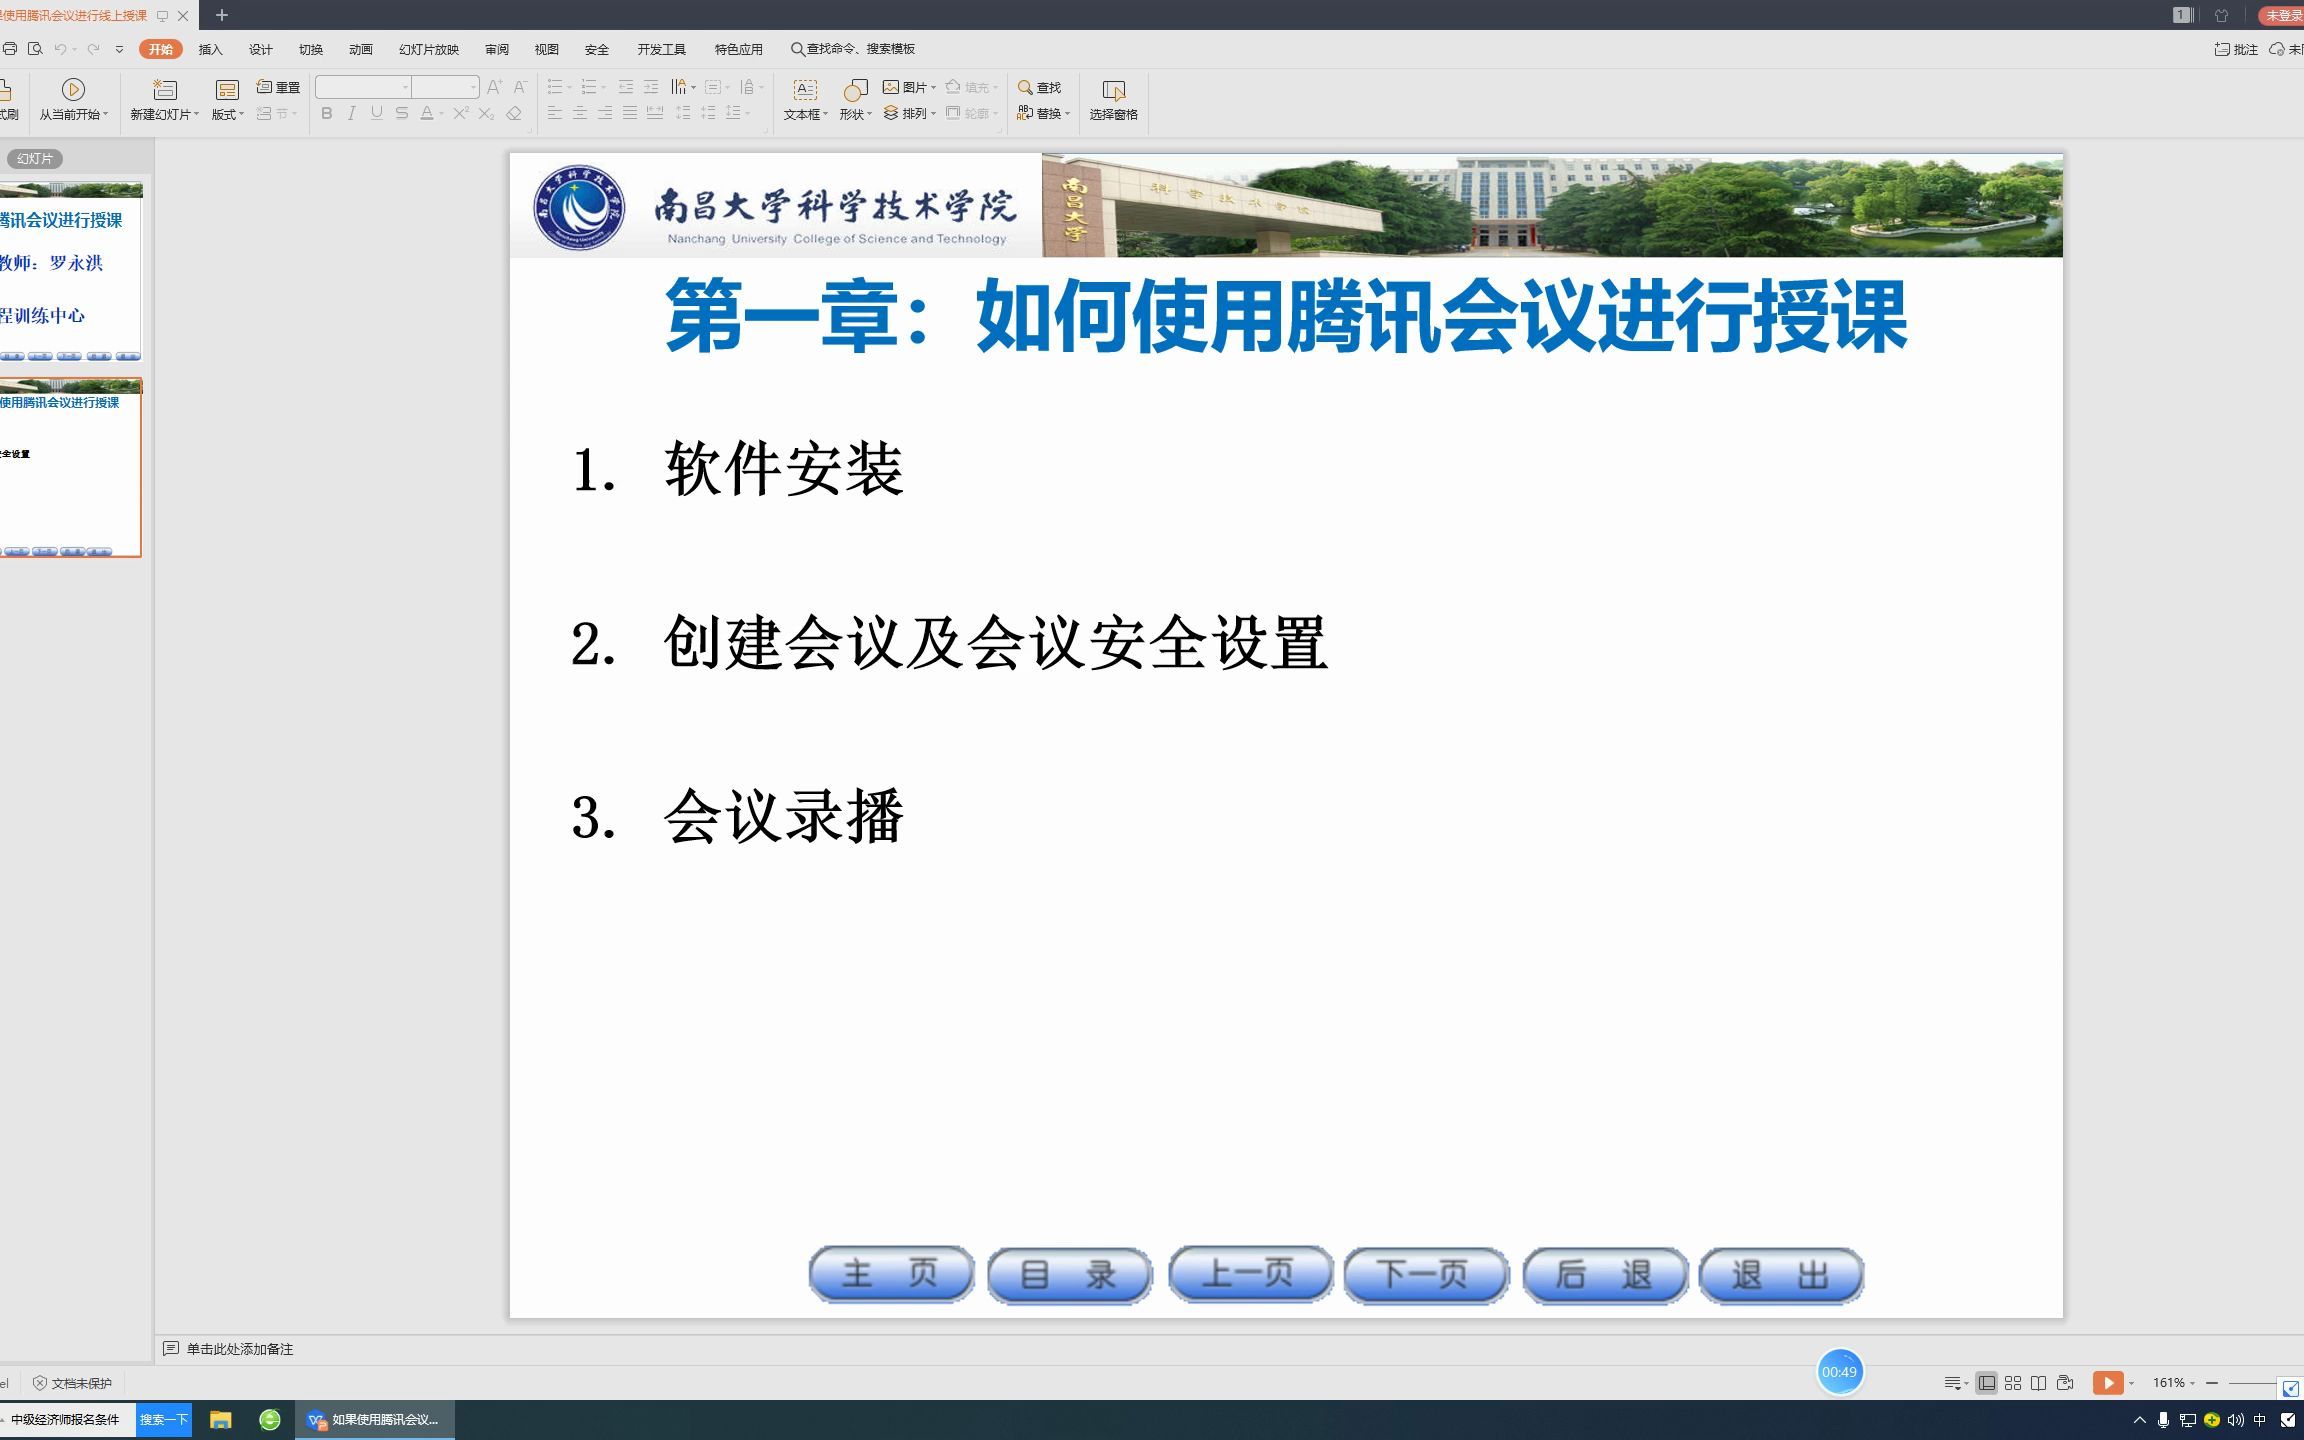Image resolution: width=2304 pixels, height=1440 pixels.
Task: Click the Bold formatting icon
Action: (x=327, y=113)
